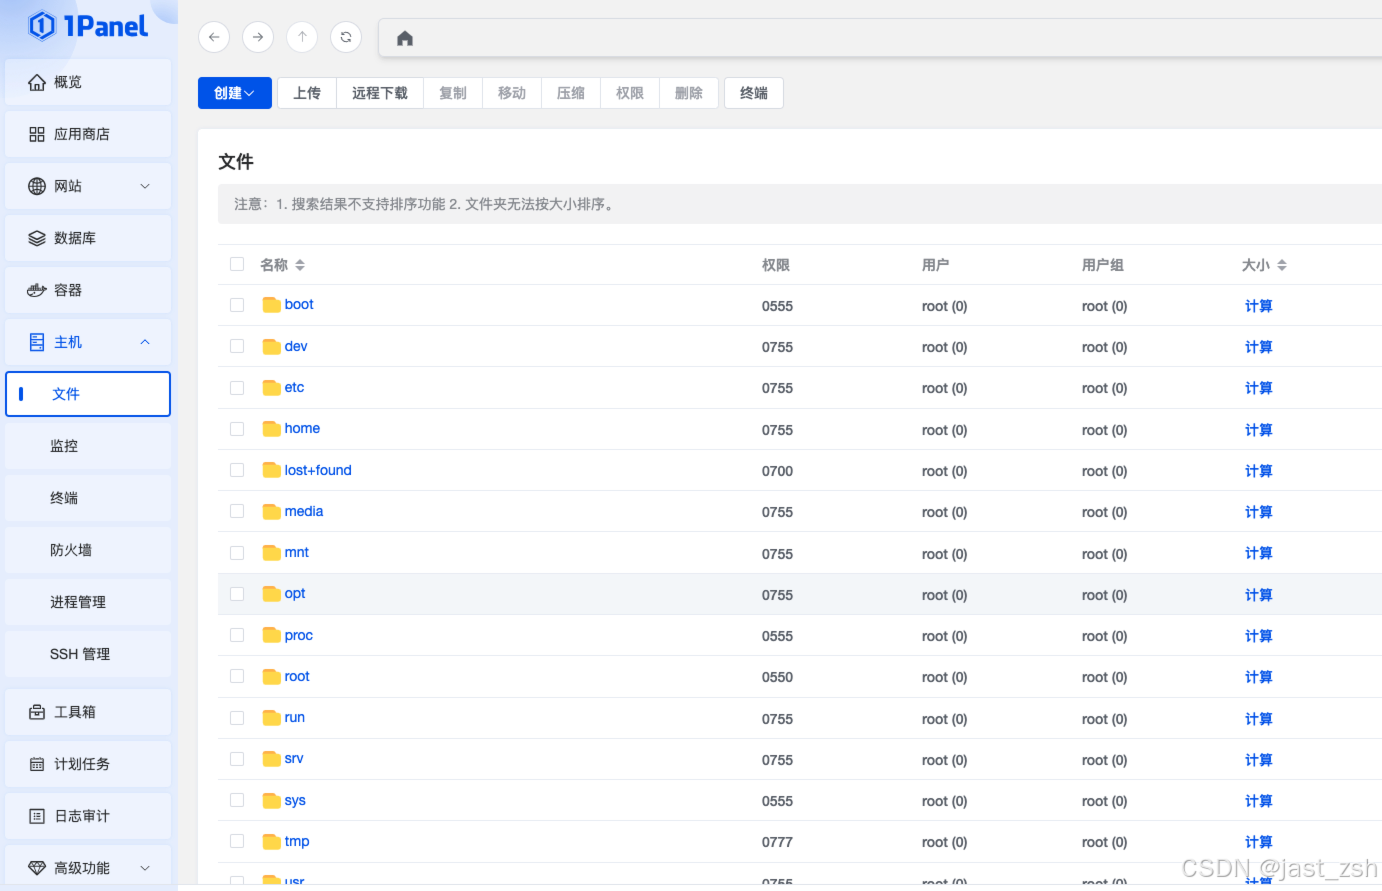The width and height of the screenshot is (1382, 891).
Task: Check the dev row checkbox
Action: tap(237, 346)
